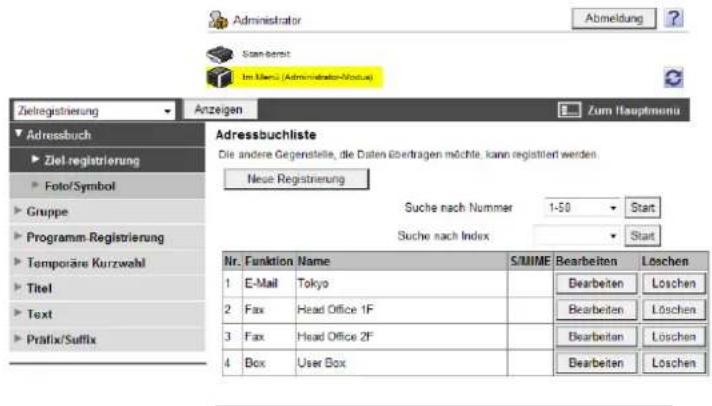
Task: Click the User Box name cell
Action: pos(401,363)
